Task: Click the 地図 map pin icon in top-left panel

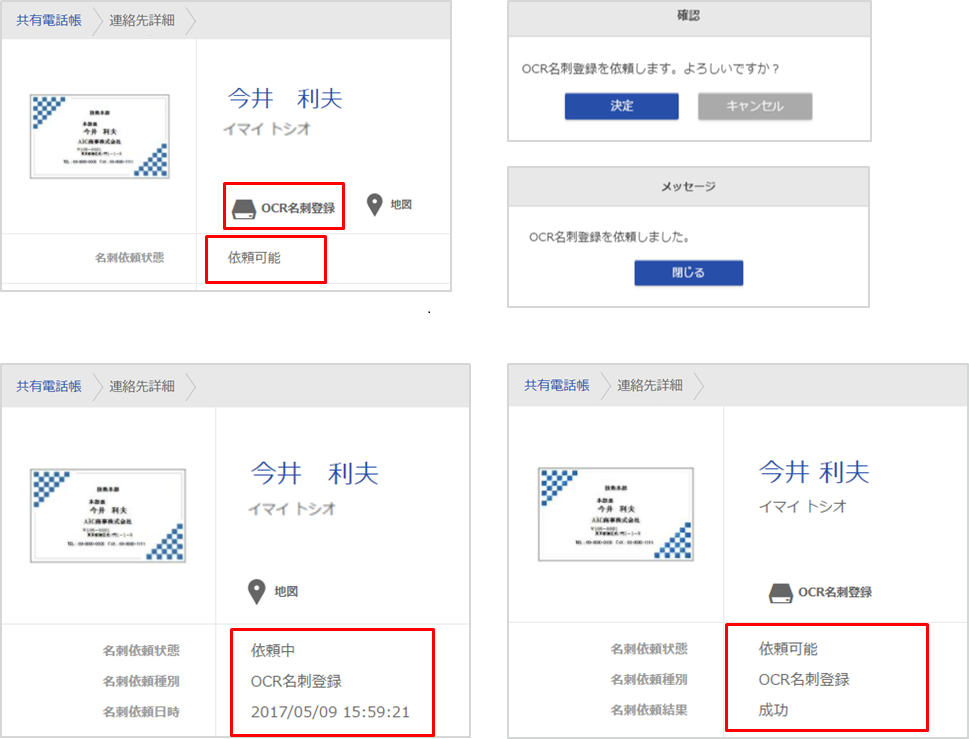Action: (x=373, y=204)
